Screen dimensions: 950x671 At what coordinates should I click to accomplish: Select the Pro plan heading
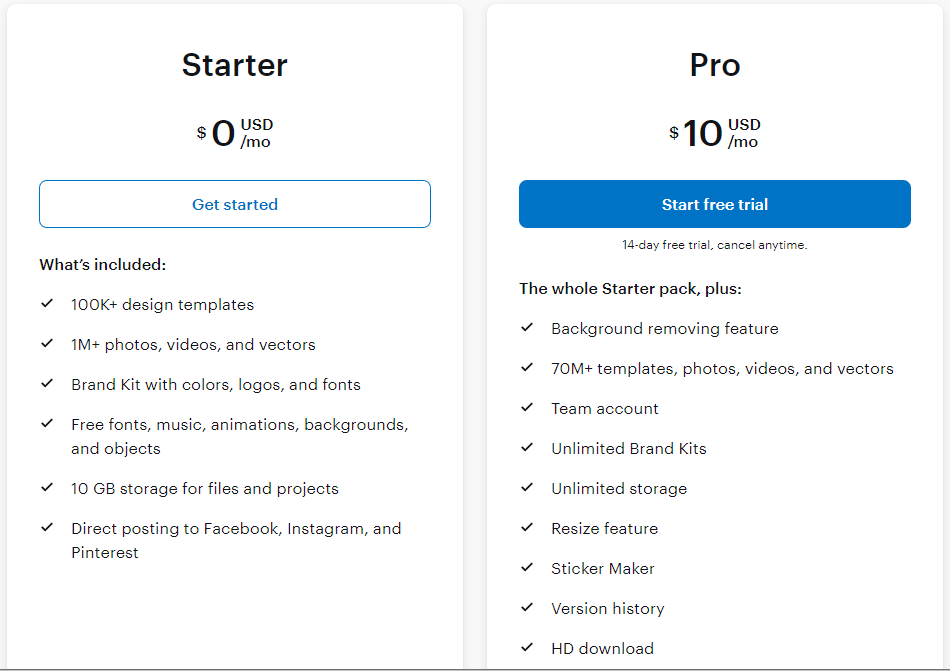click(x=715, y=65)
